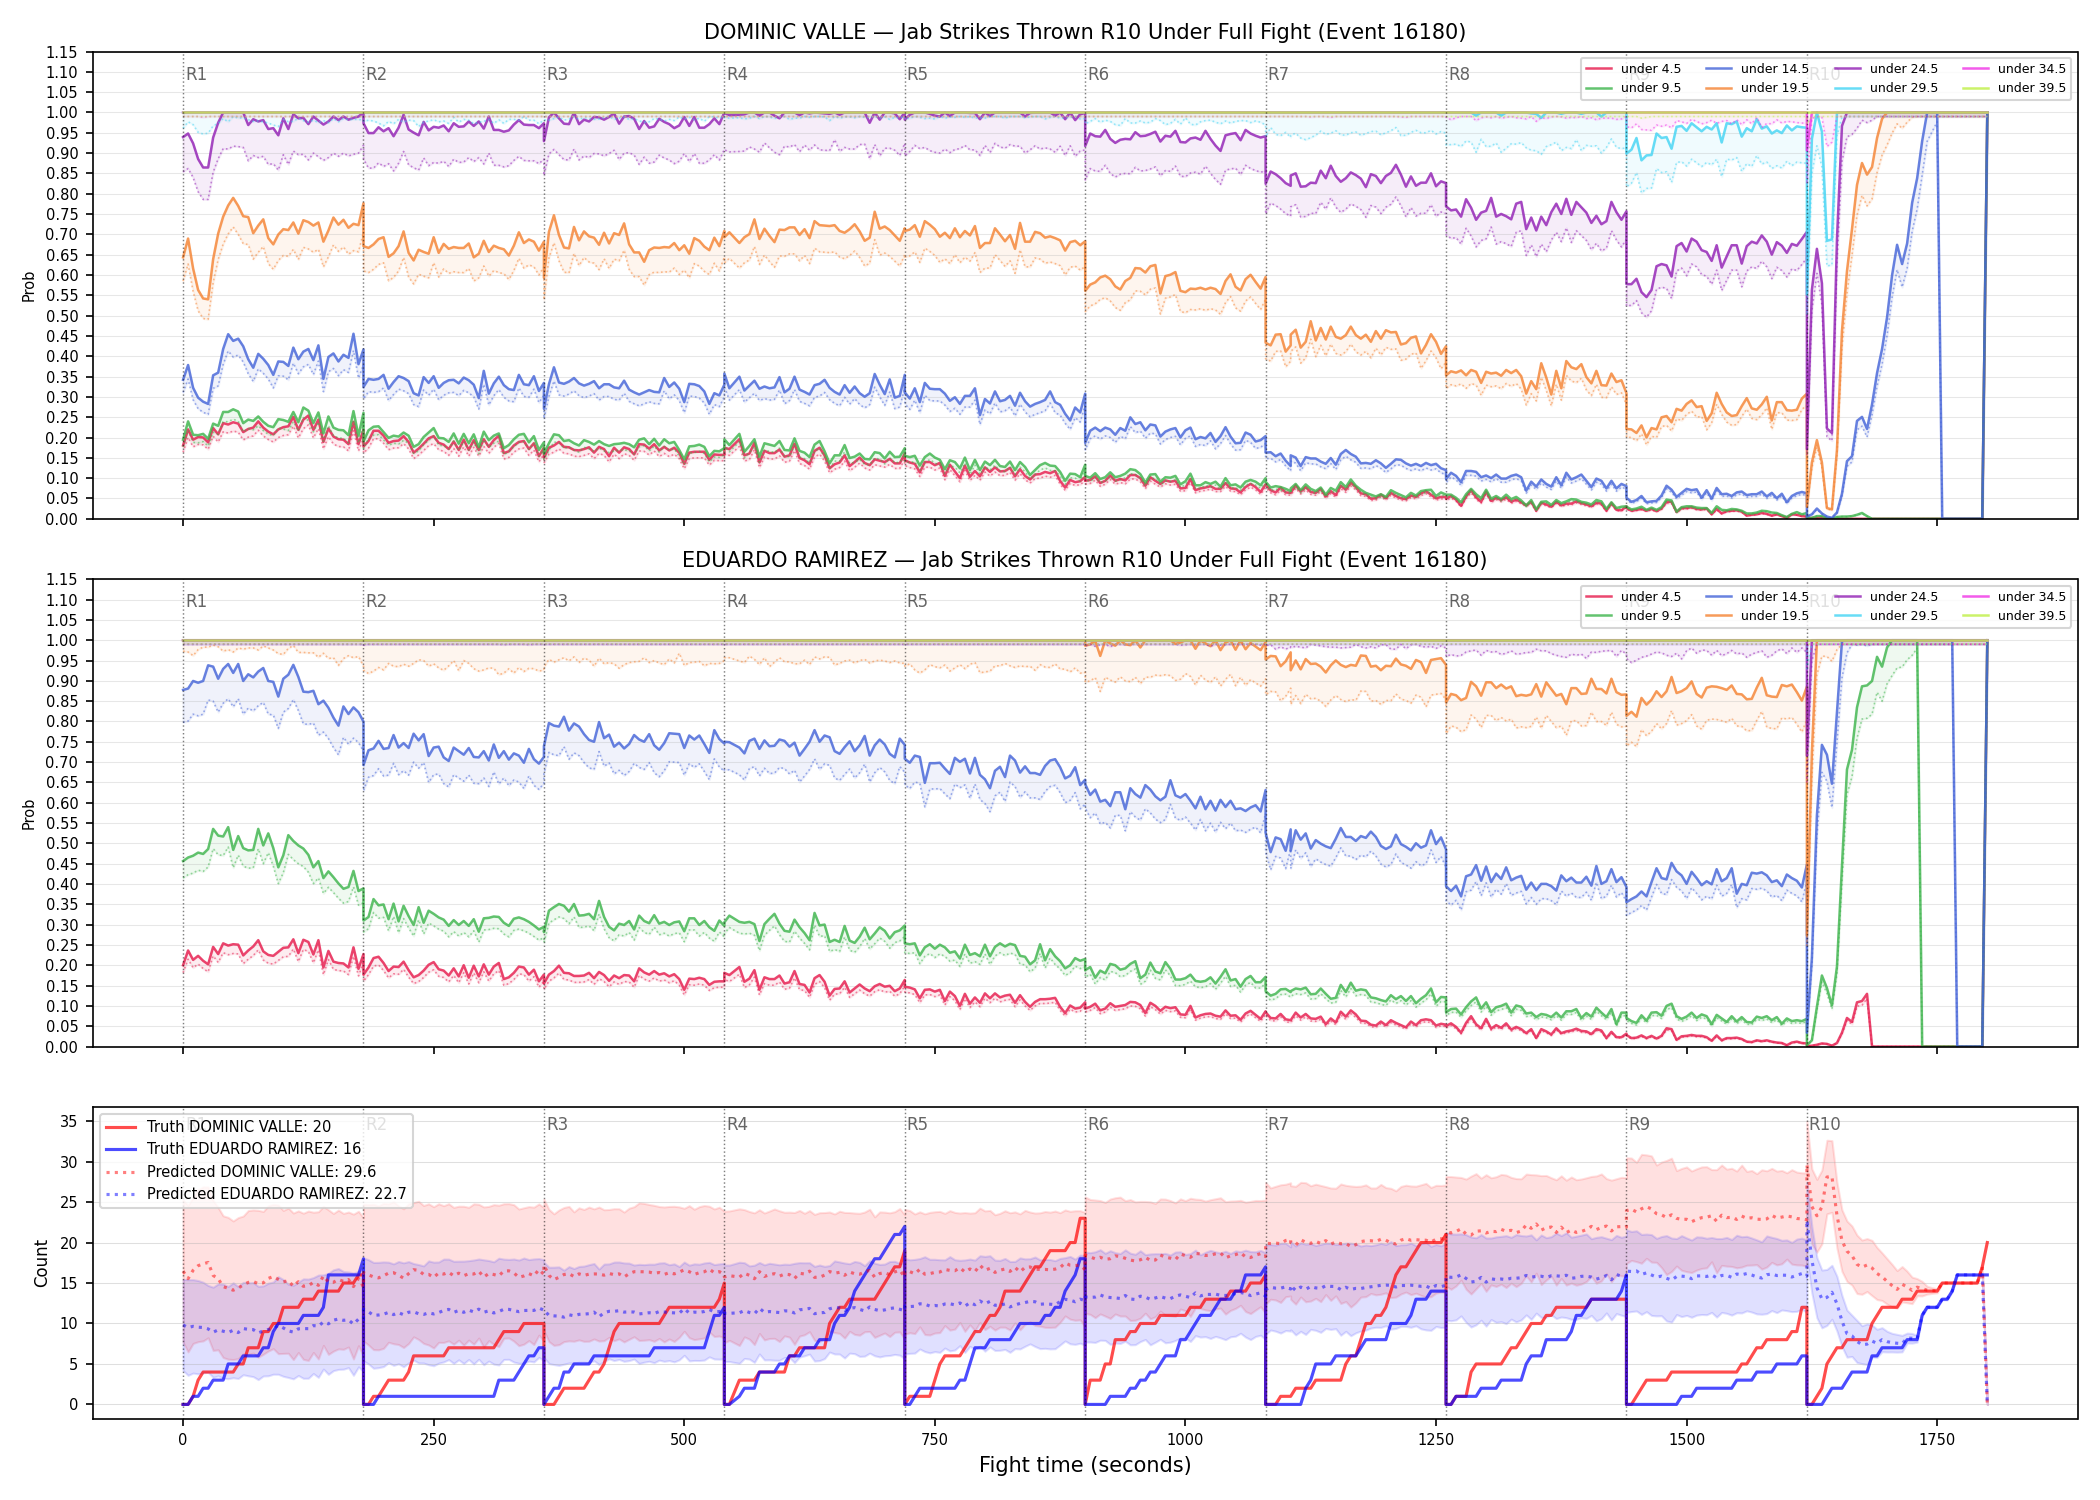Click the R8 round marker in top chart
The height and width of the screenshot is (1500, 2100).
point(1459,74)
